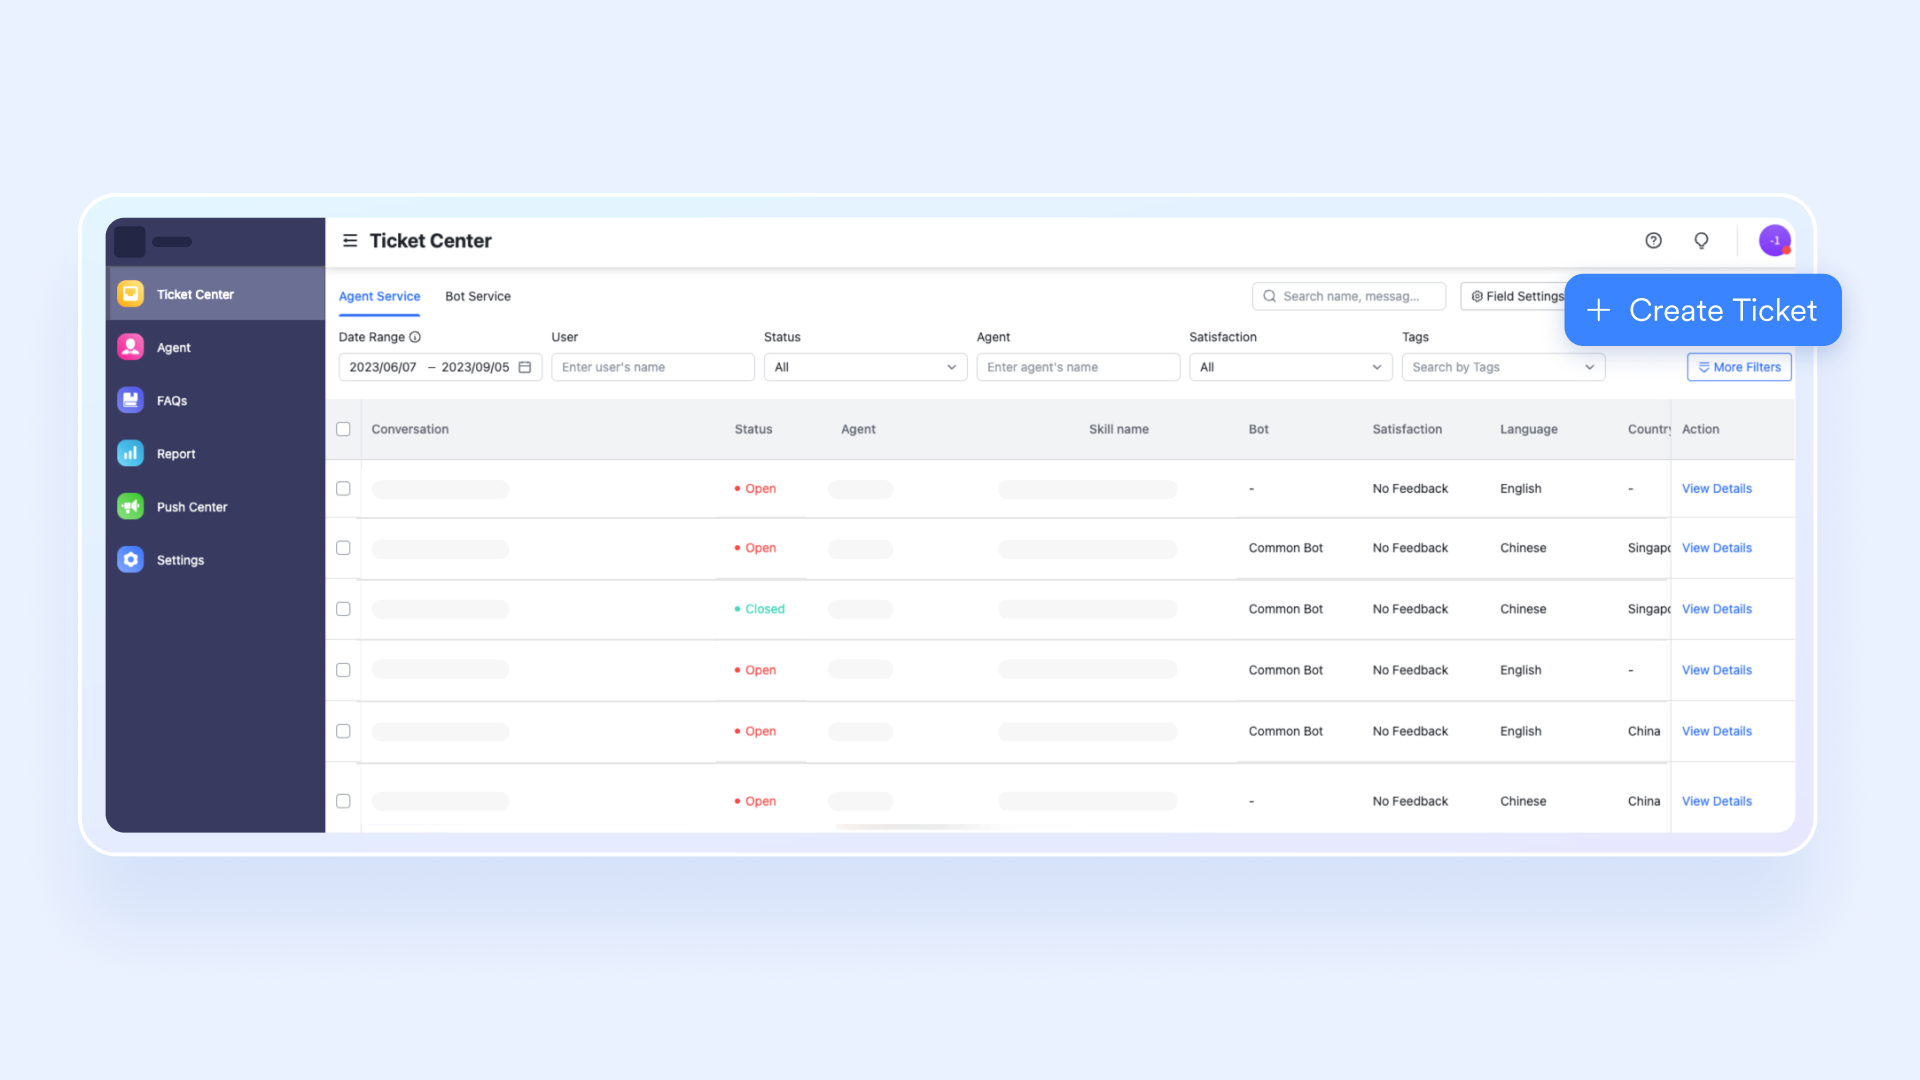The height and width of the screenshot is (1080, 1920).
Task: Open the hamburger menu next to Ticket Center
Action: point(350,241)
